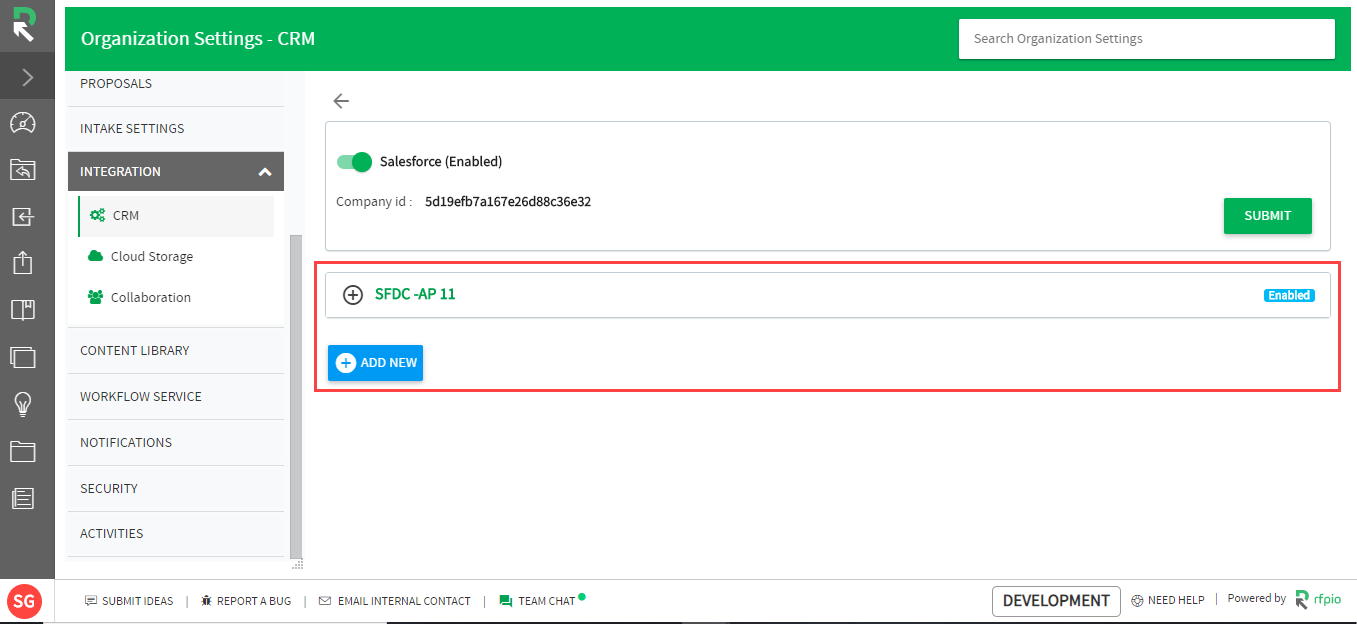Viewport: 1357px width, 624px height.
Task: Click NEED HELP in footer
Action: [1168, 600]
